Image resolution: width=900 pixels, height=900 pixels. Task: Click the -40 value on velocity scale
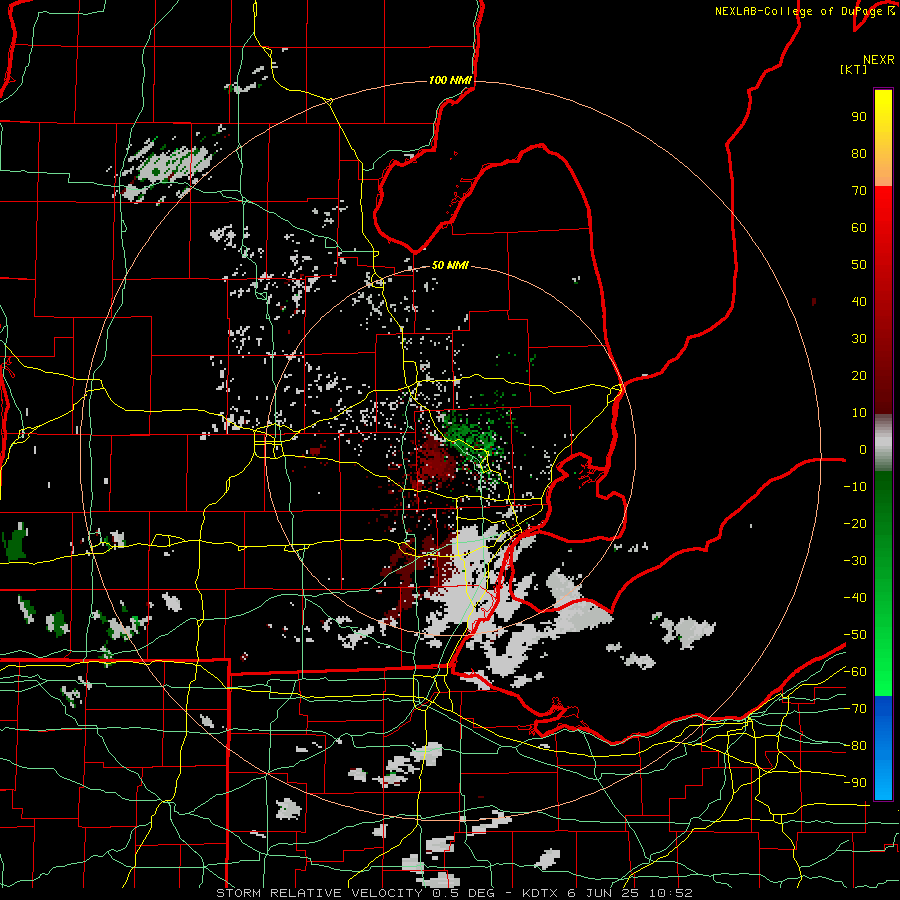pos(855,598)
